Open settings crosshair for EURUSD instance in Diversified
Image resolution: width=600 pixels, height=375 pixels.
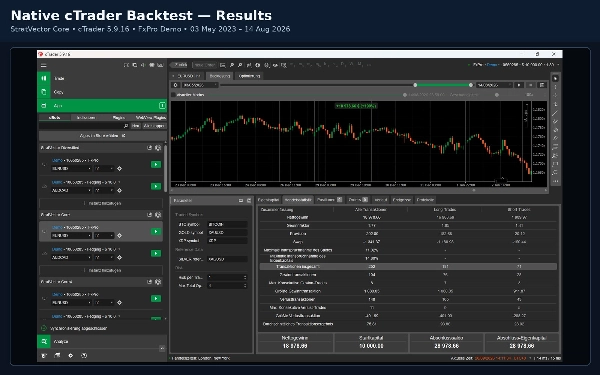click(x=119, y=168)
